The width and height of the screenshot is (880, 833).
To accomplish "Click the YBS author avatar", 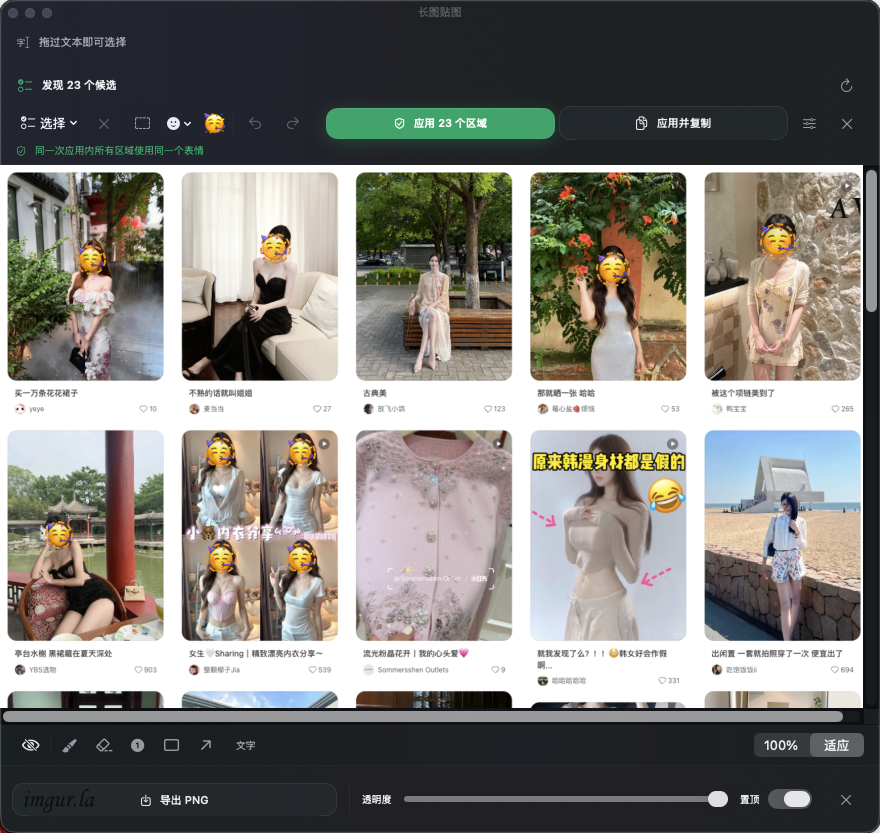I will [x=20, y=670].
